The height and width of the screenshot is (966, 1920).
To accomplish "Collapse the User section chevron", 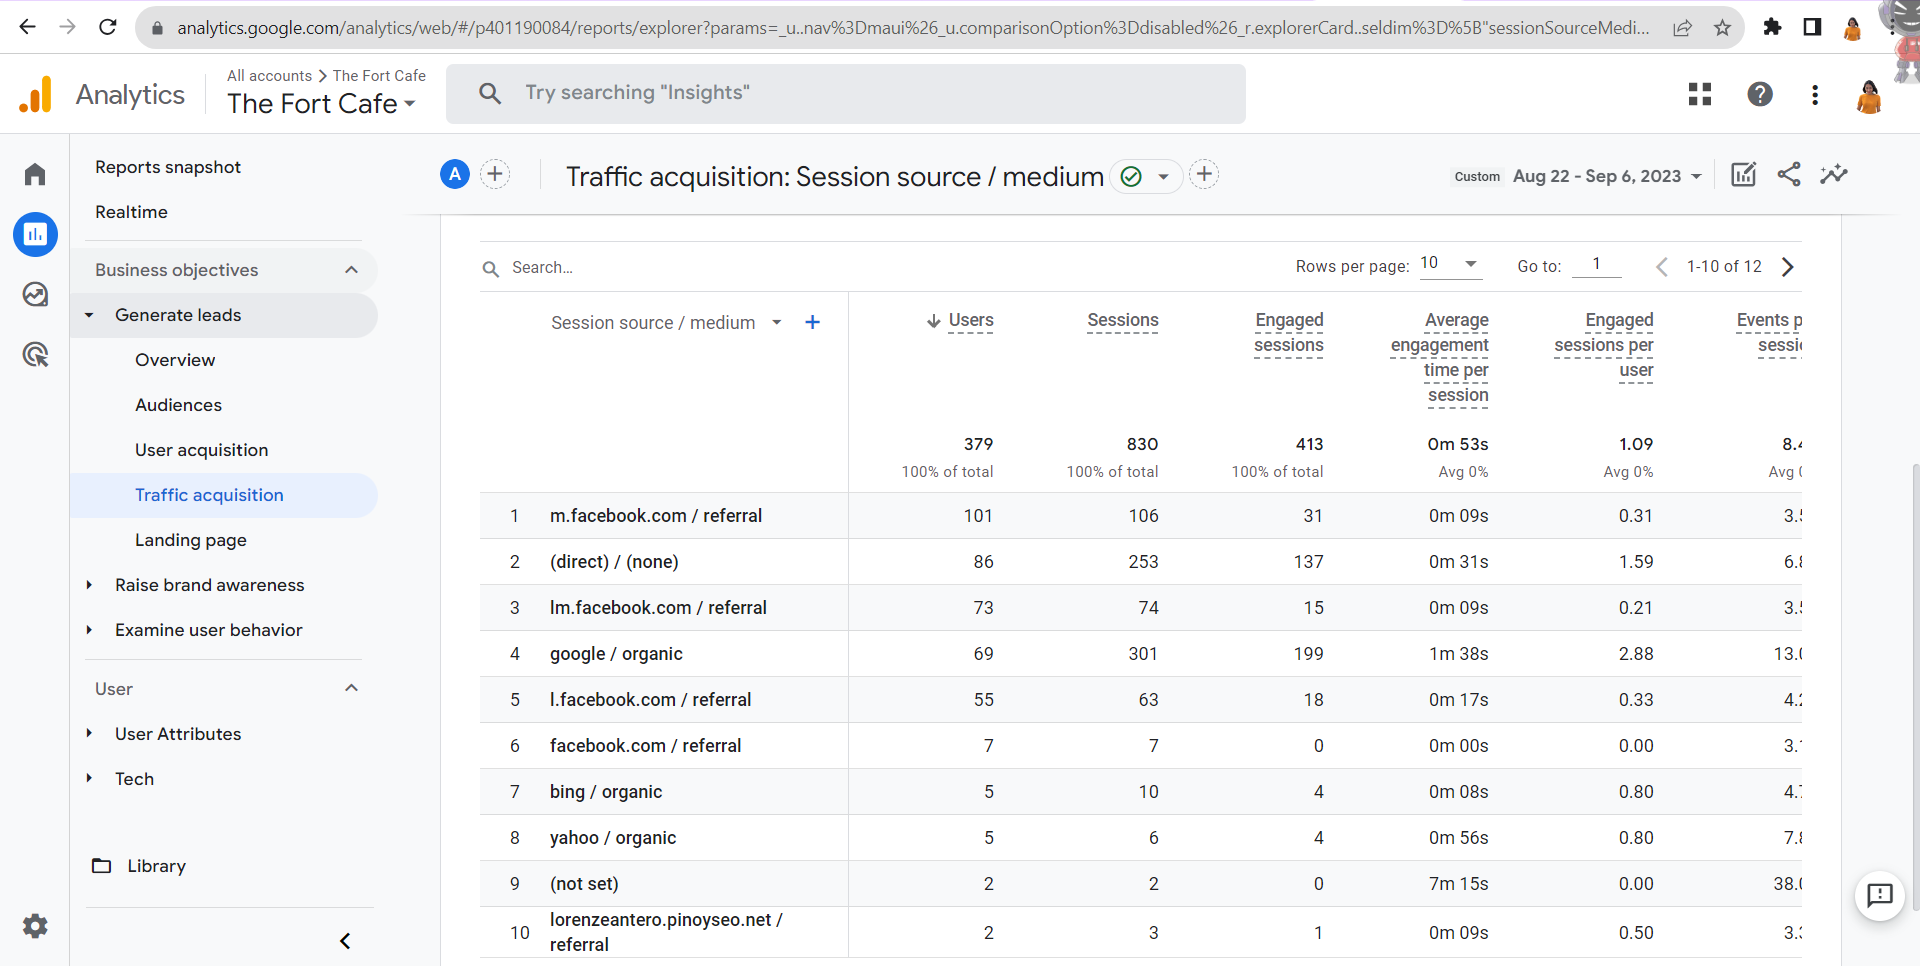I will coord(351,688).
